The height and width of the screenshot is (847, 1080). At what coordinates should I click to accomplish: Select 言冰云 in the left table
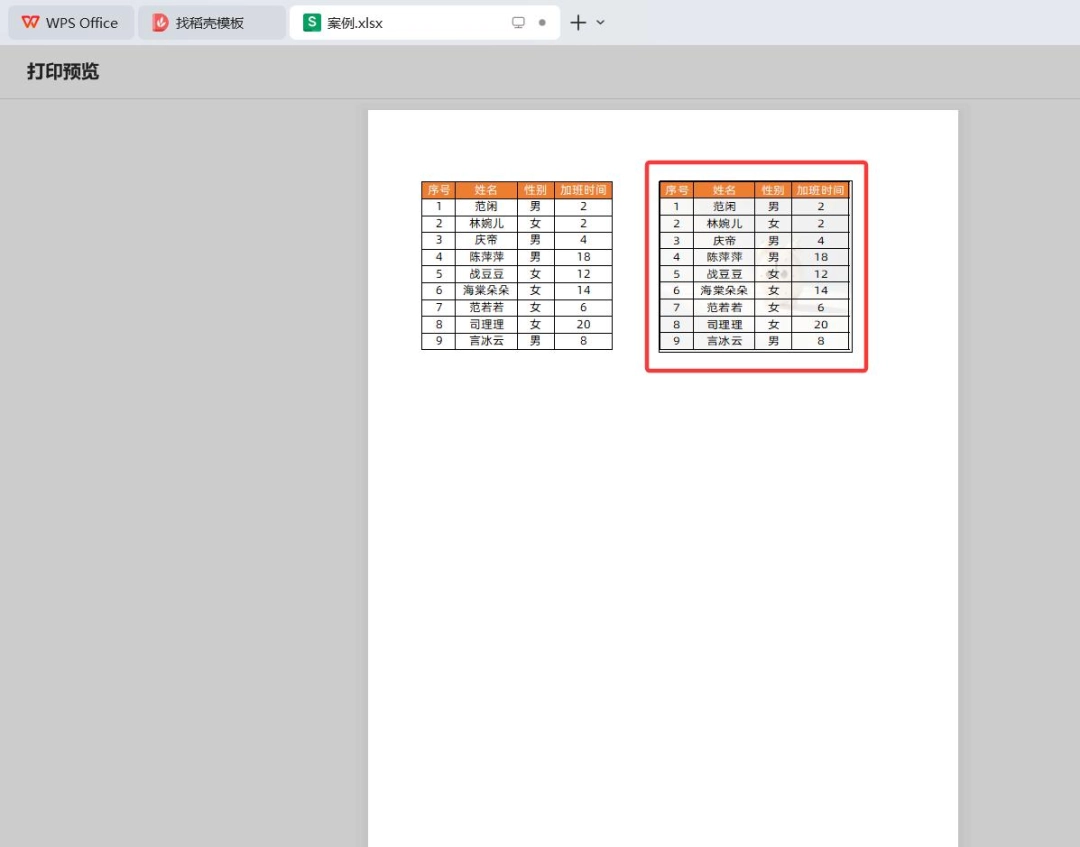click(486, 341)
